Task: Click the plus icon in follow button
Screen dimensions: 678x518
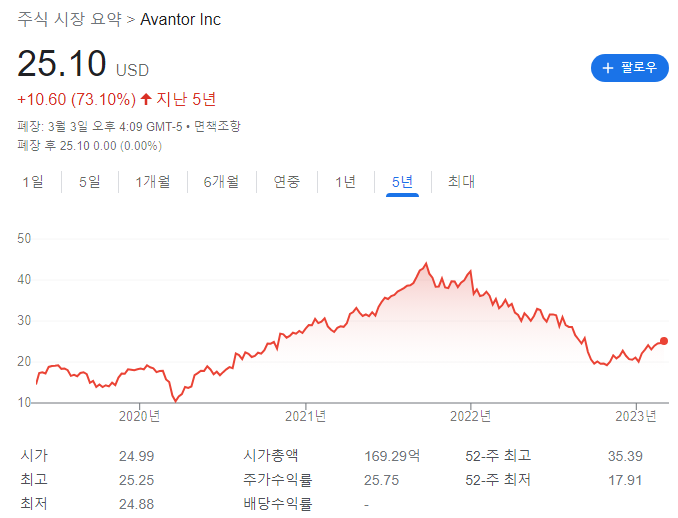Action: coord(608,68)
